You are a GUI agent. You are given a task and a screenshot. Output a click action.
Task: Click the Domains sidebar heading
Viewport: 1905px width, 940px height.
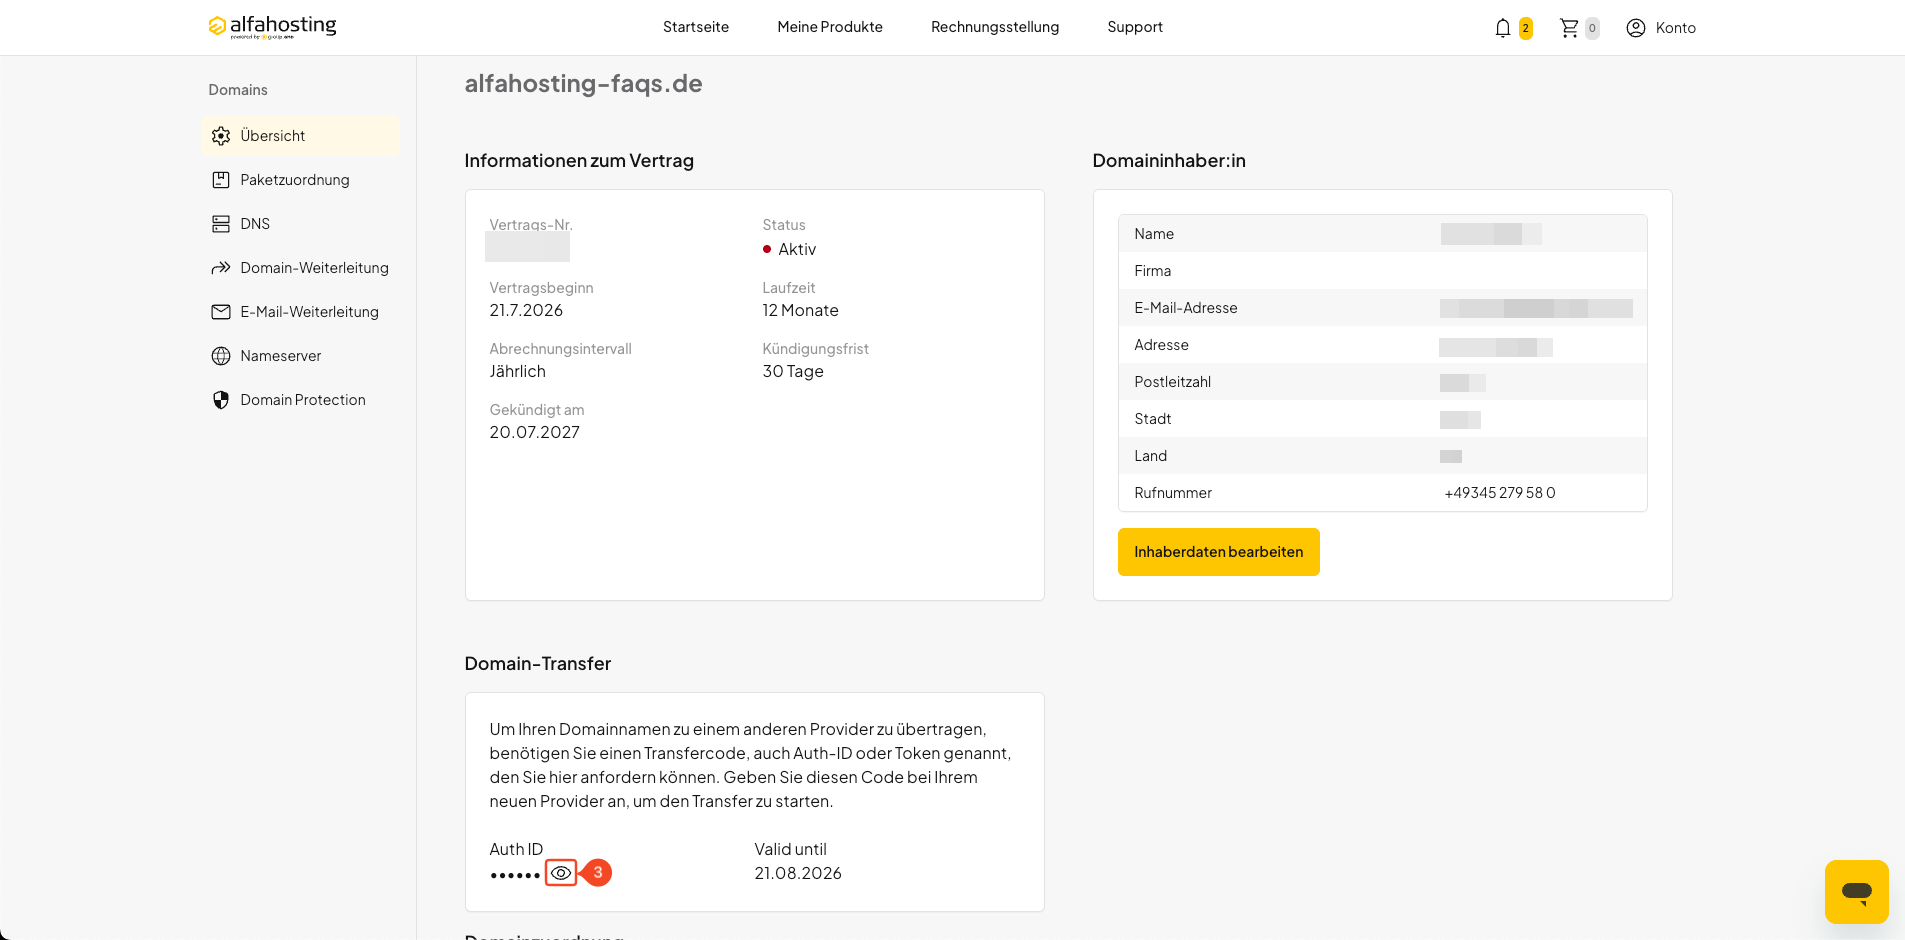click(238, 90)
